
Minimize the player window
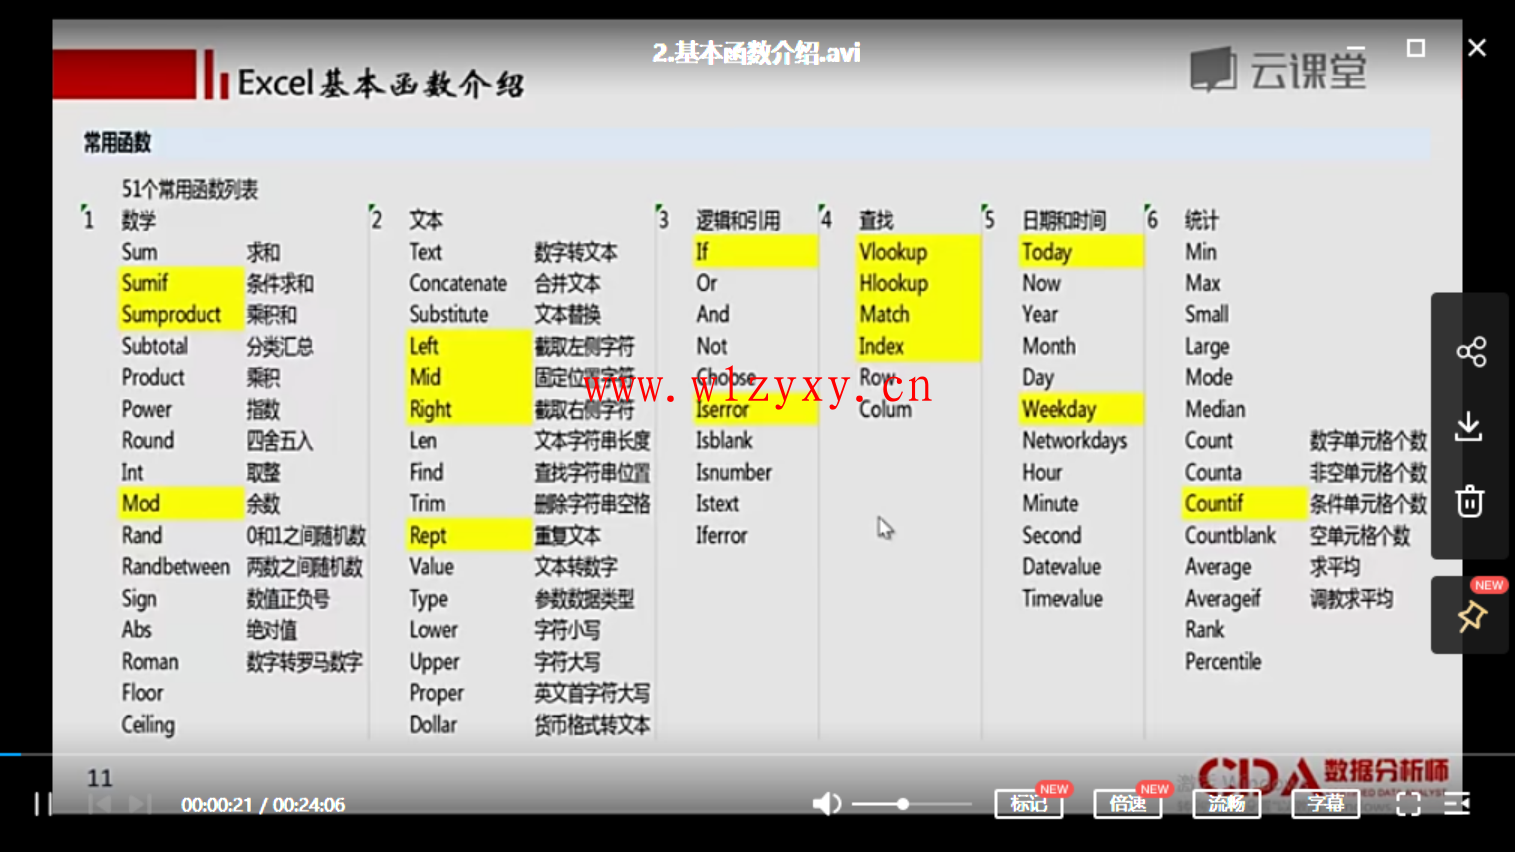tap(1356, 48)
